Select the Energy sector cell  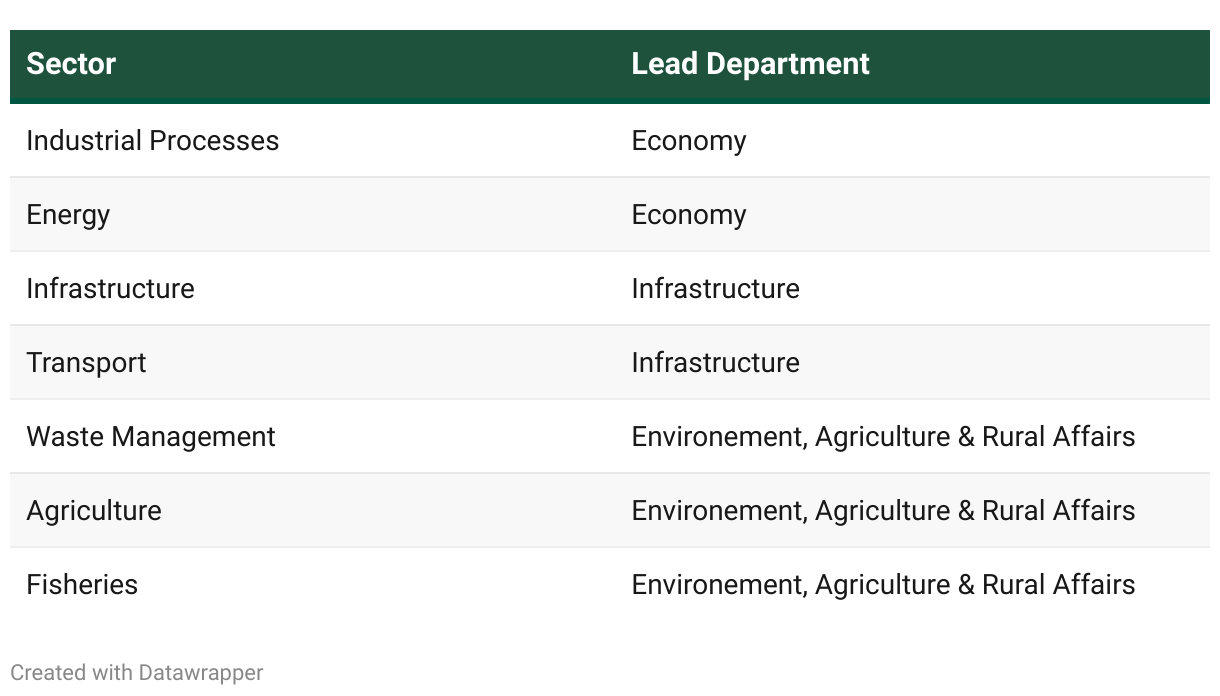click(68, 215)
